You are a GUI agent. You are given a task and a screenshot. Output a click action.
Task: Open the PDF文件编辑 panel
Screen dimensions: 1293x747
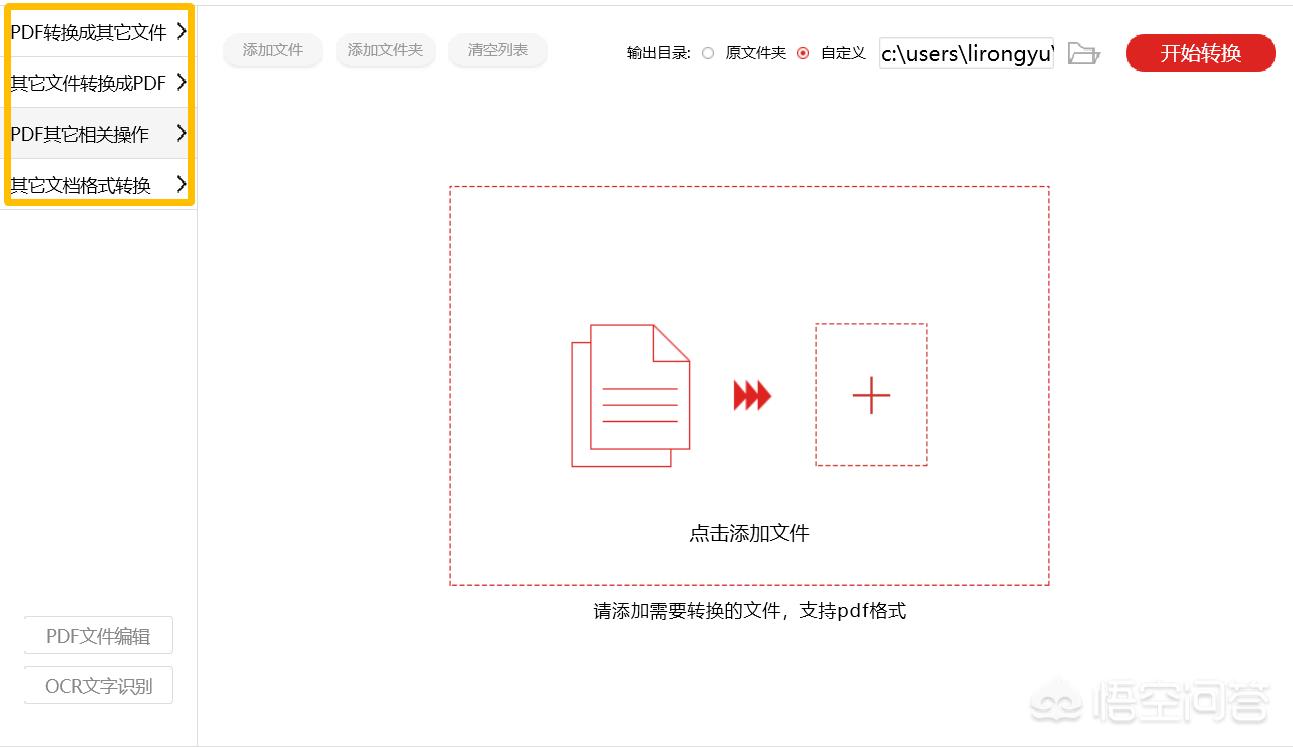[x=97, y=634]
